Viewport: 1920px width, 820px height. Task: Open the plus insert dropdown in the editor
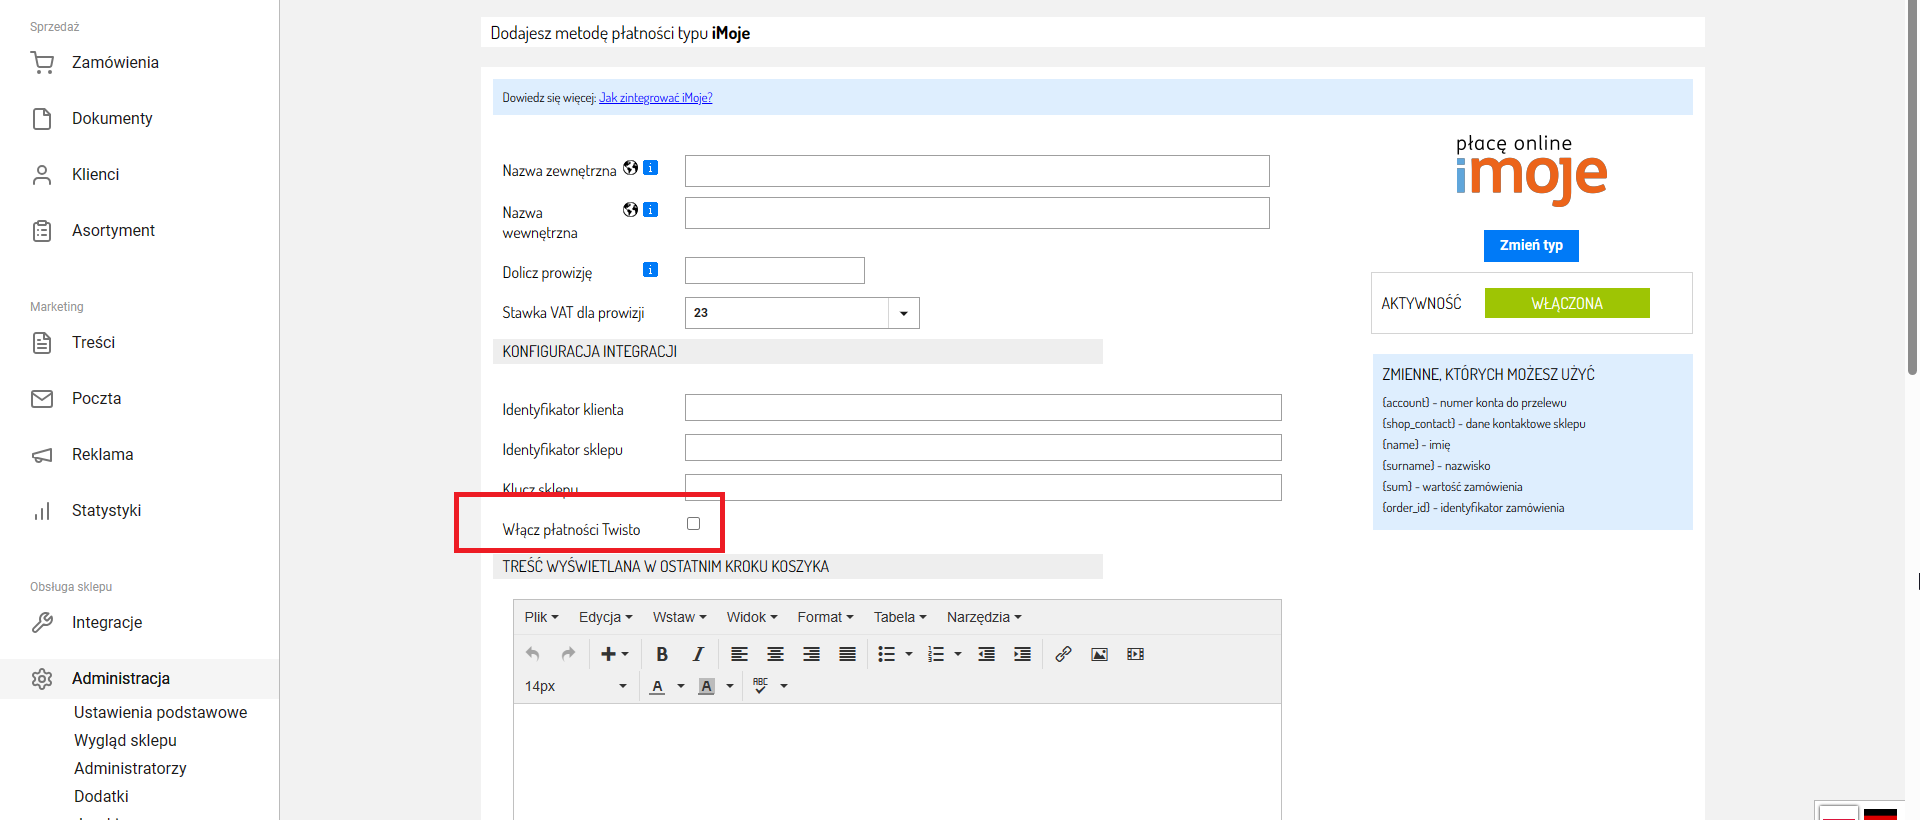point(614,654)
